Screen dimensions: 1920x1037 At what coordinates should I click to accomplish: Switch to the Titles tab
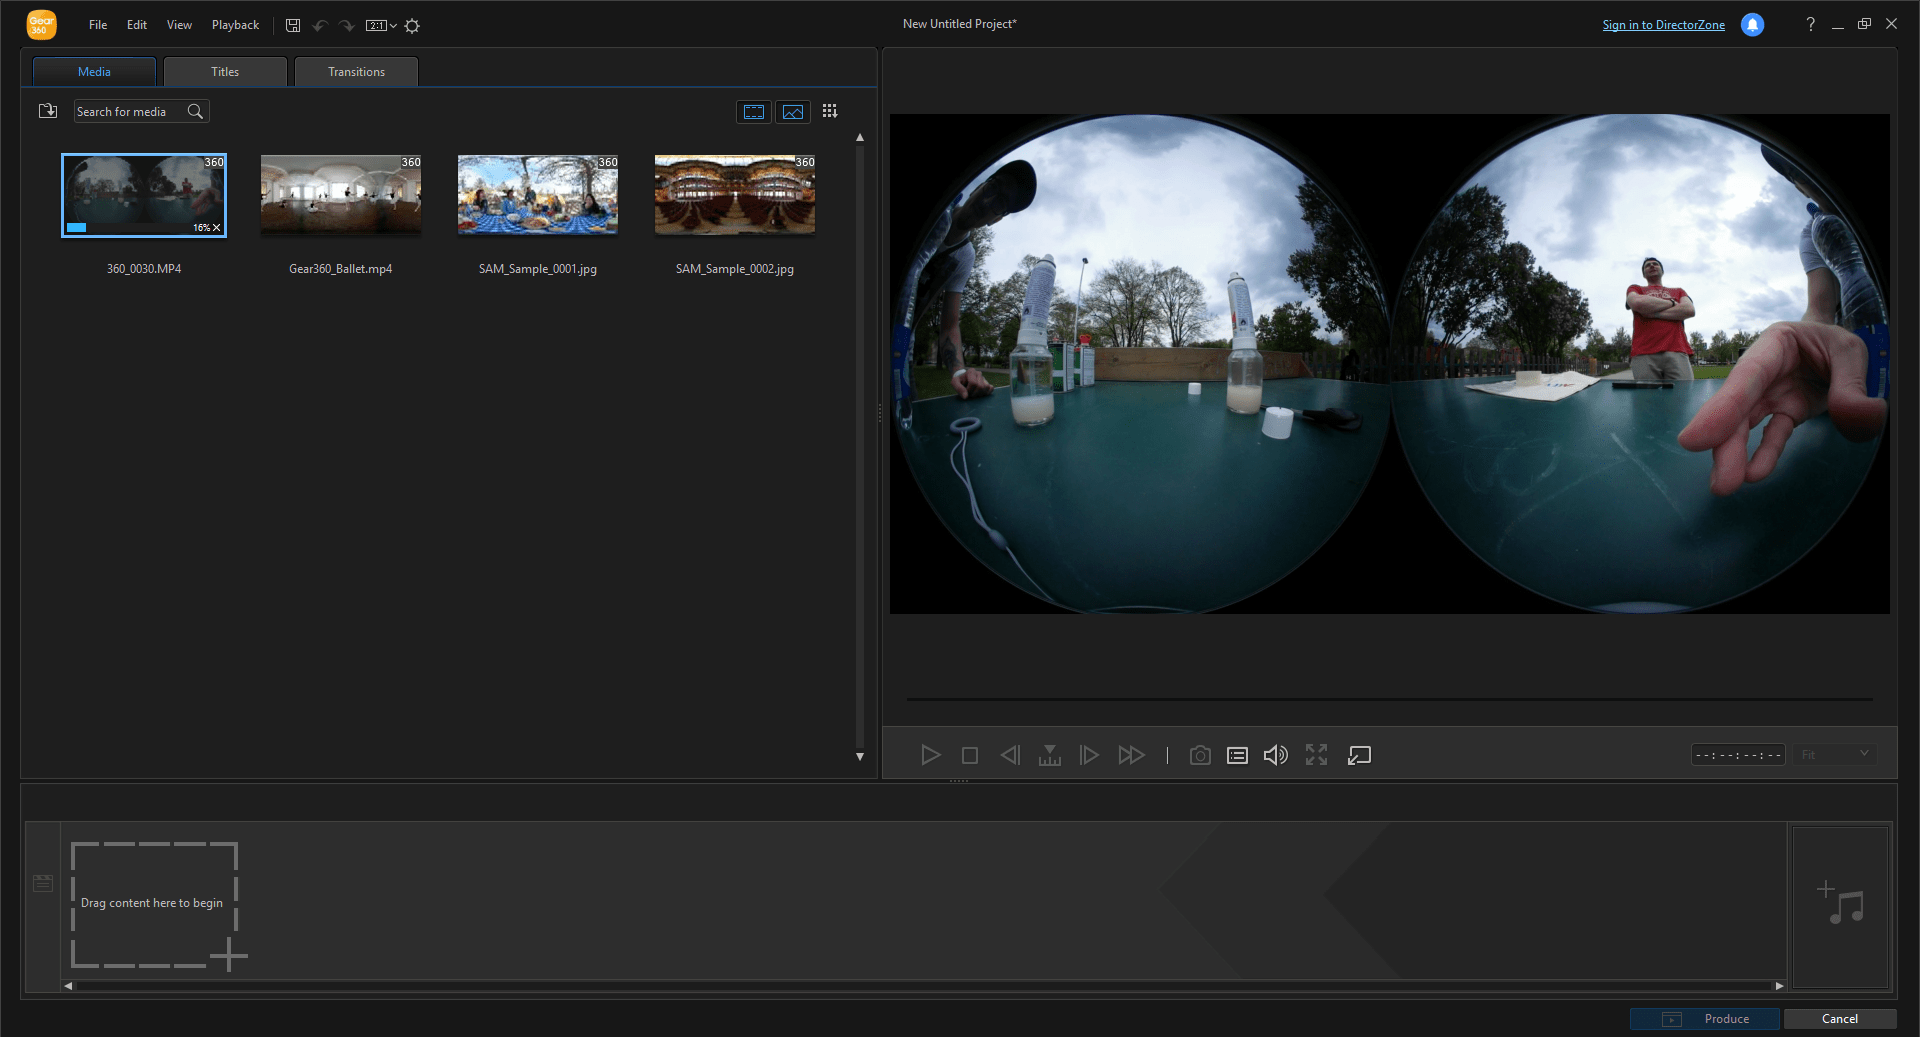pos(225,72)
